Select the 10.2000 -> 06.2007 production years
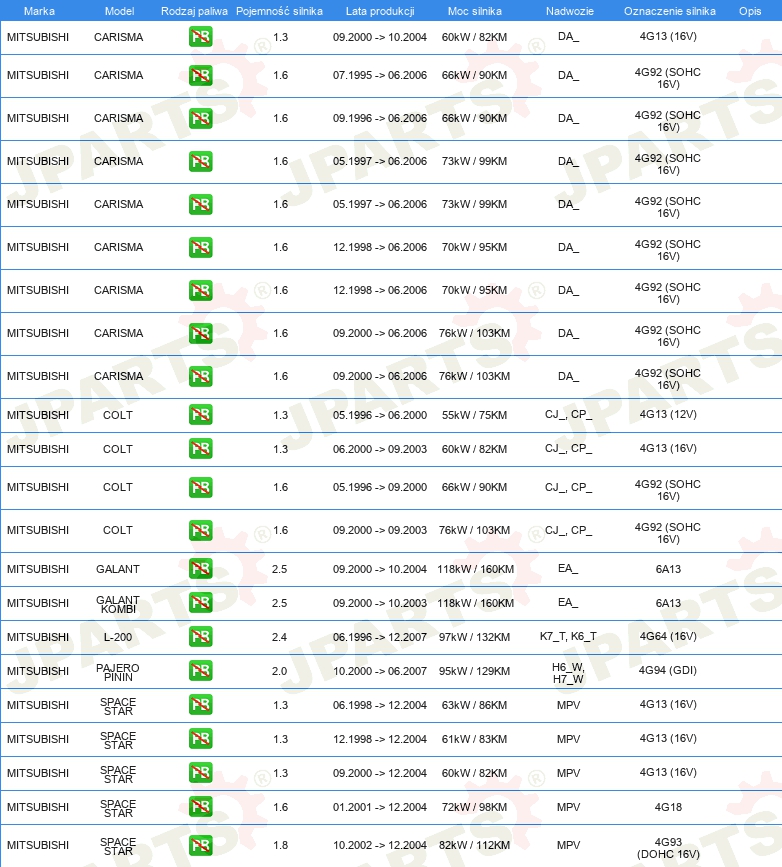The image size is (782, 867). pyautogui.click(x=380, y=671)
